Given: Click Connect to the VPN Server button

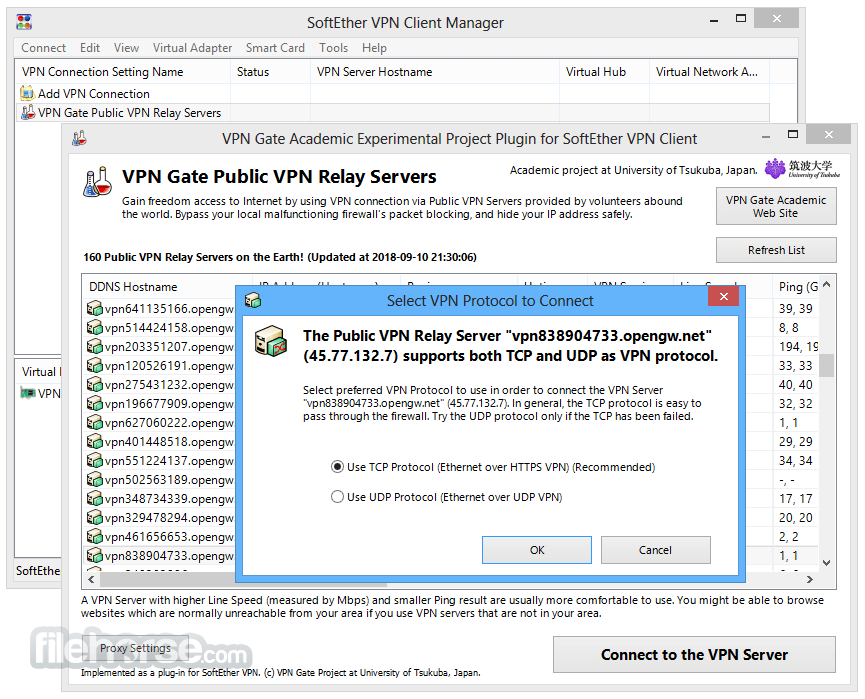Looking at the screenshot, I should [694, 655].
